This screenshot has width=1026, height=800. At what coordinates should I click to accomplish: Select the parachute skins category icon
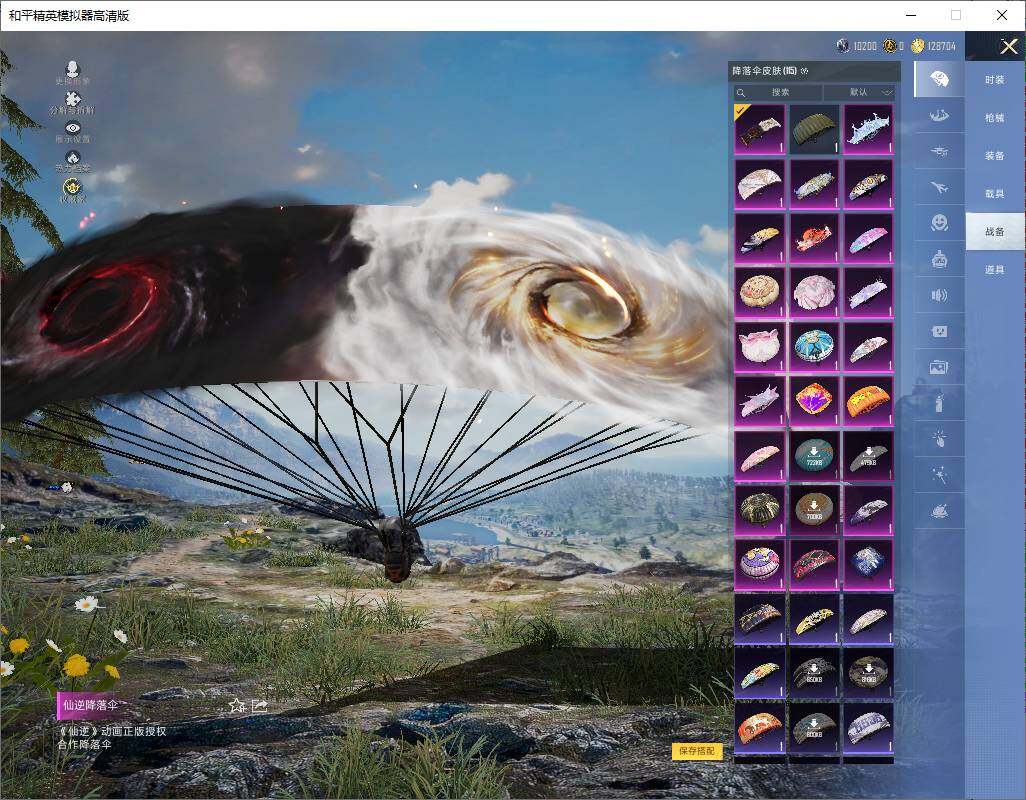[940, 79]
